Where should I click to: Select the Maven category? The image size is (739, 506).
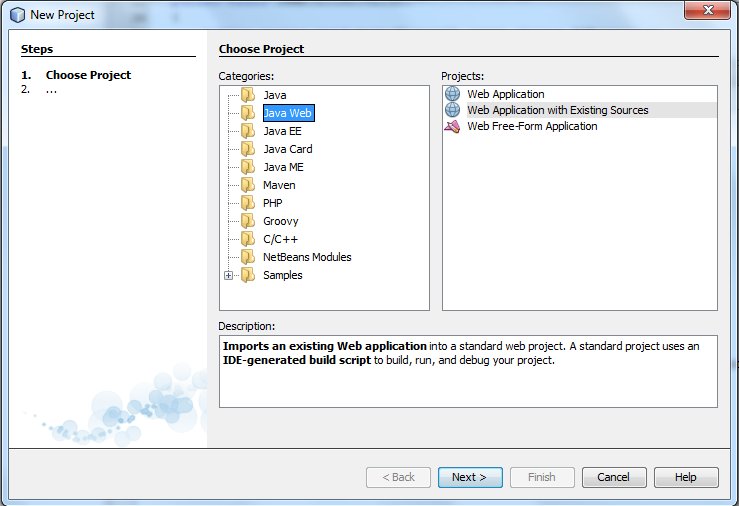pos(279,185)
